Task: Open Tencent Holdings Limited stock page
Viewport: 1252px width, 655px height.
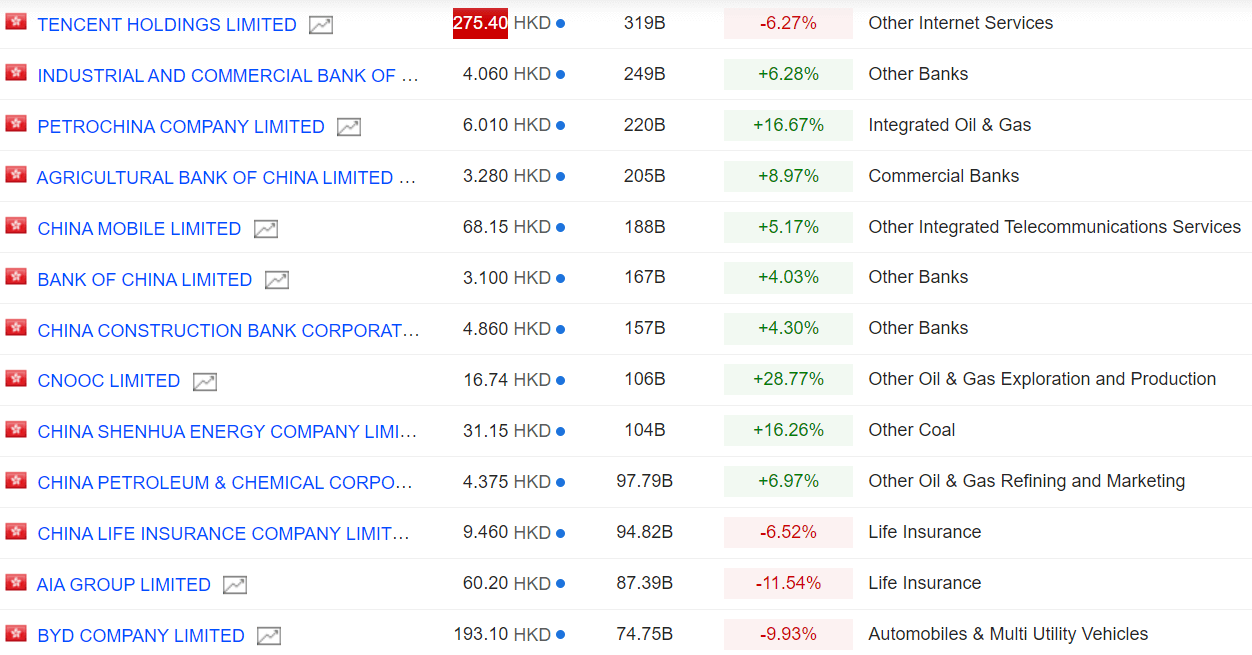Action: pos(167,25)
